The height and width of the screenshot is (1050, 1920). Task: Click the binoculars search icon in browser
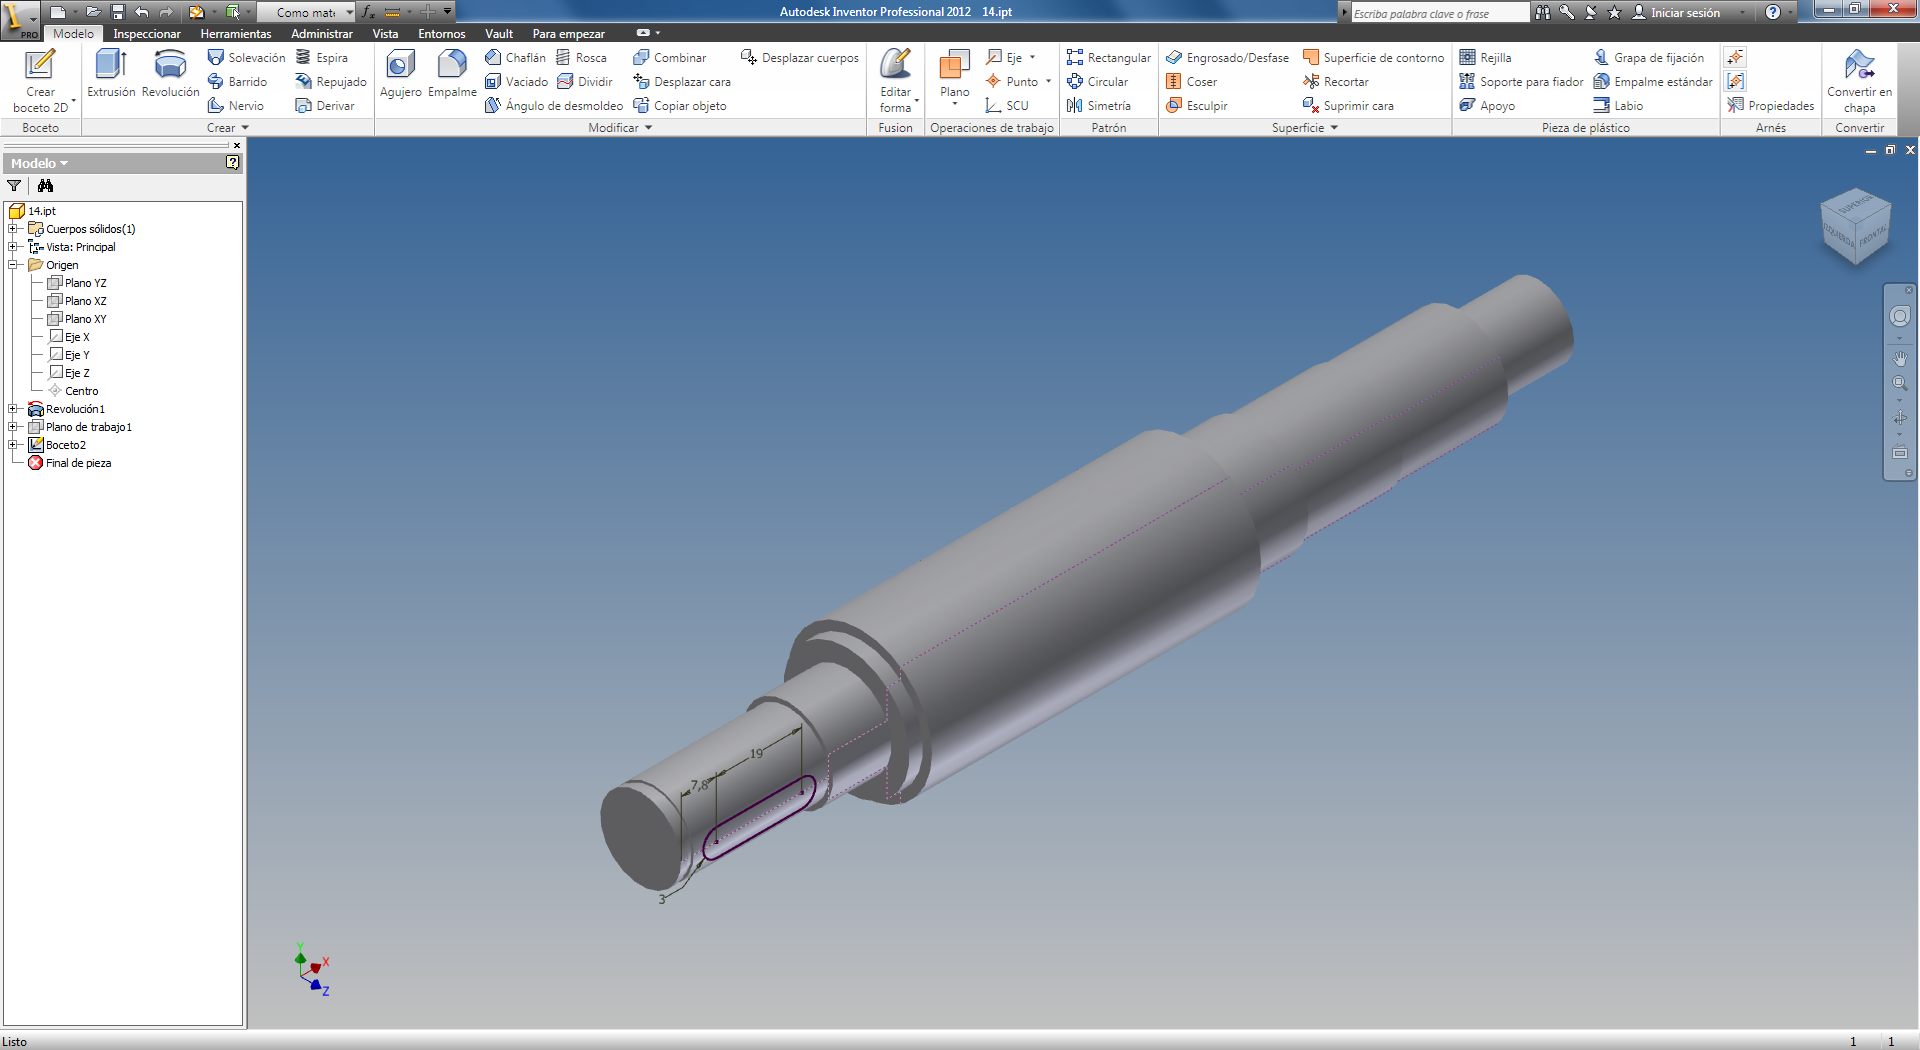coord(45,186)
